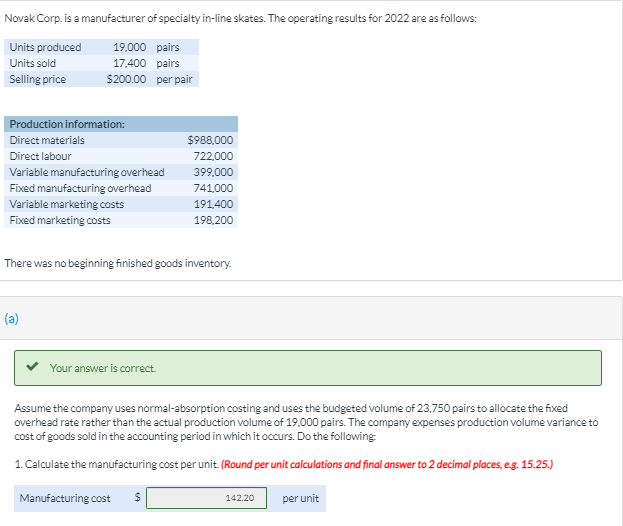The height and width of the screenshot is (526, 623).
Task: Select the '198,200' fixed marketing value
Action: click(213, 220)
